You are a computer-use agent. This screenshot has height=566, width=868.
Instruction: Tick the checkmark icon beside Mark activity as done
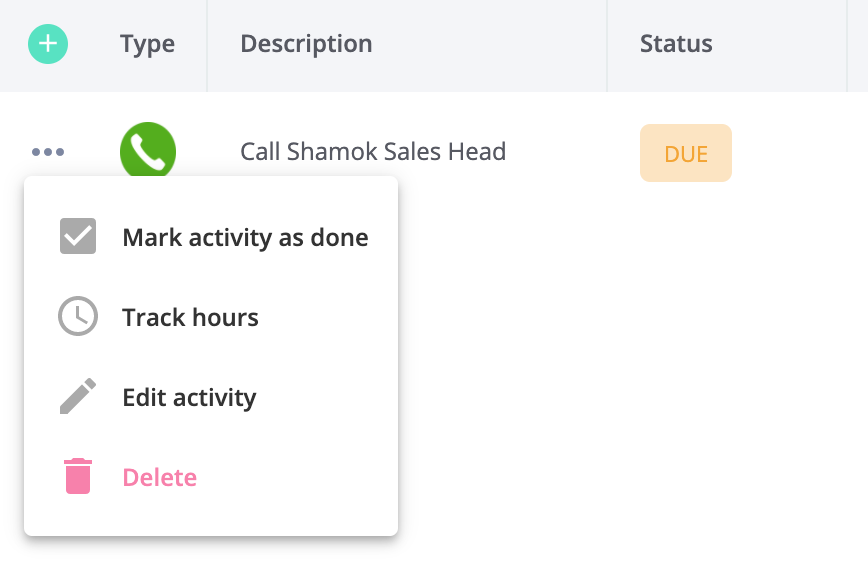coord(78,236)
